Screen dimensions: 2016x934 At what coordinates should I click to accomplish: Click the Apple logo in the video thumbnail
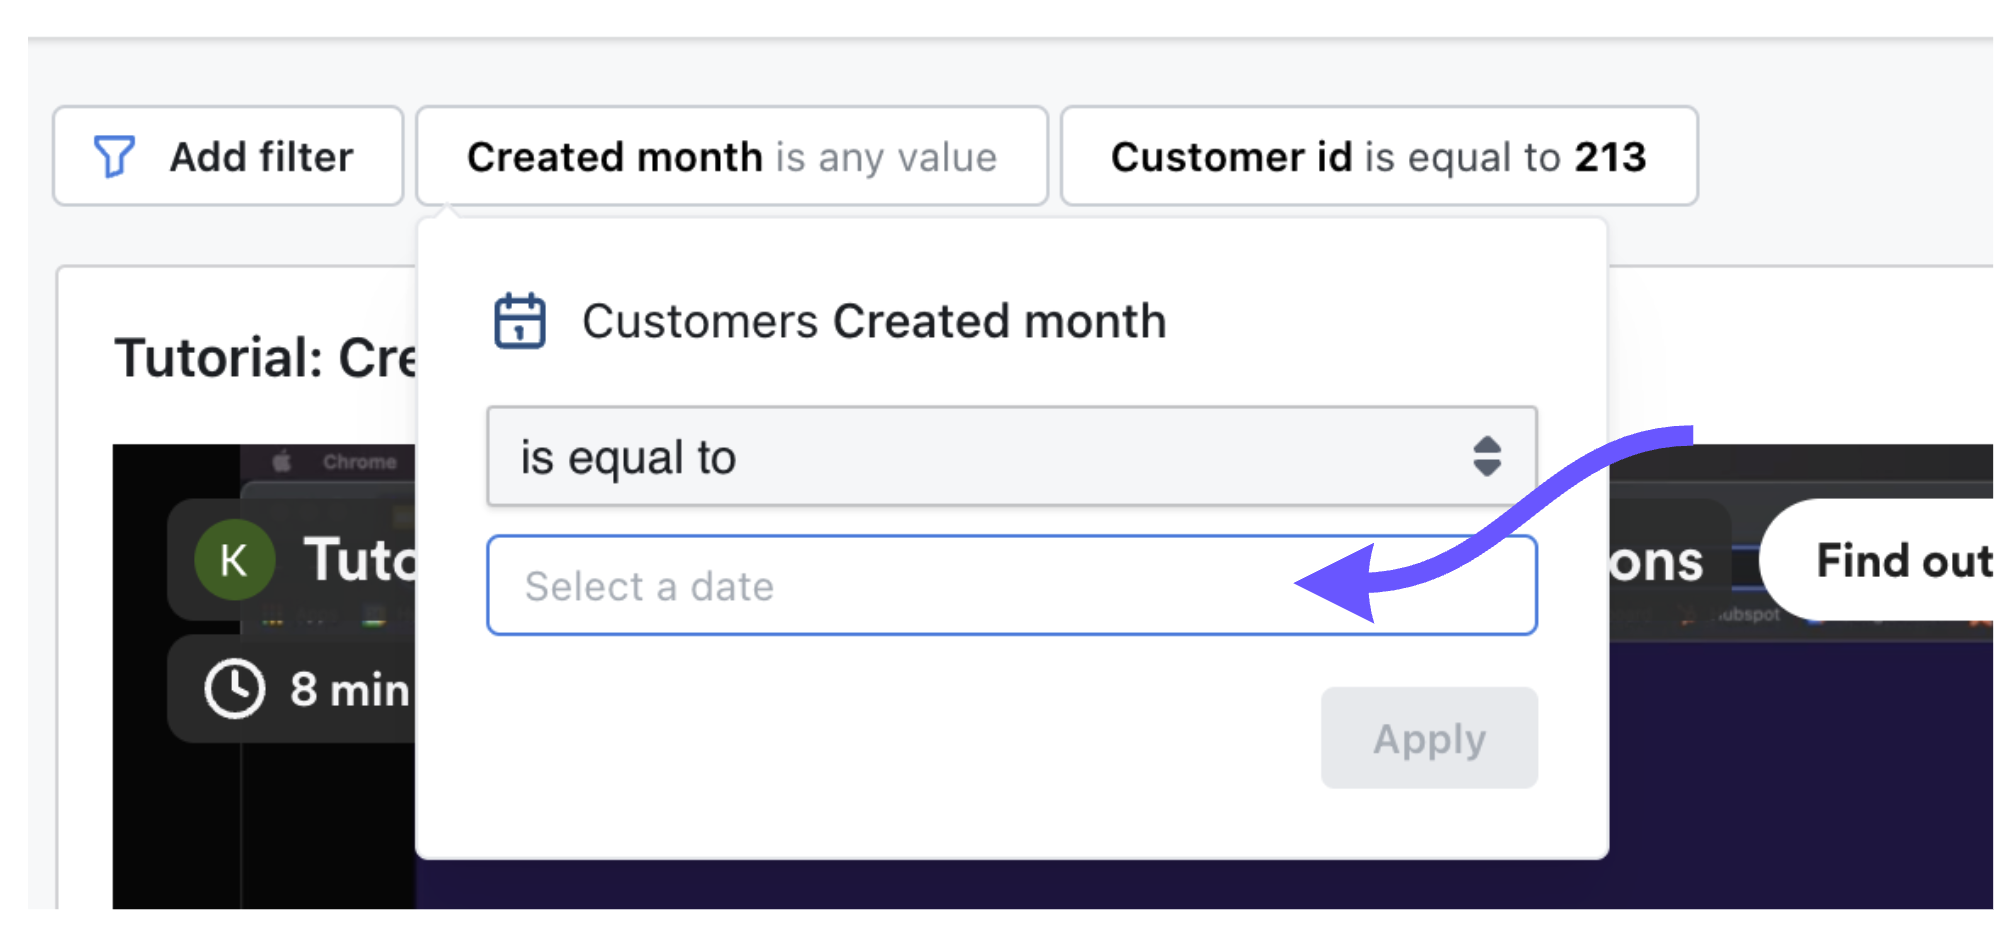[282, 462]
